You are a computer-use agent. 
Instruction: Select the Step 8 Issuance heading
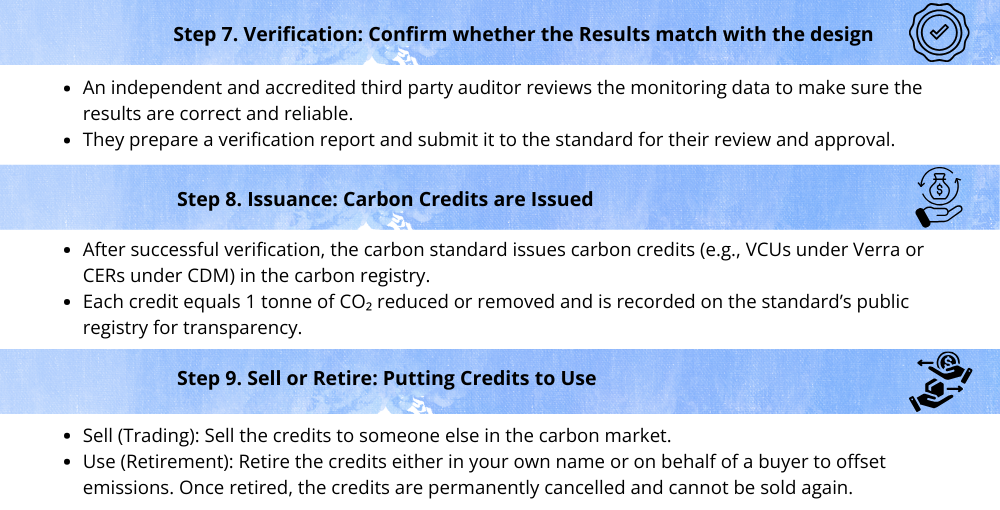coord(385,199)
